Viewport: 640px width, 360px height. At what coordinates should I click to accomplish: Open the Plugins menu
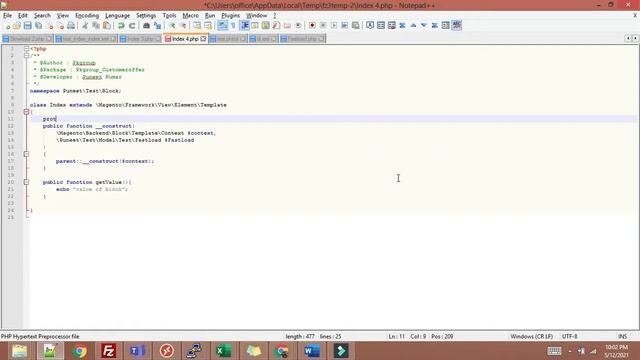(x=230, y=16)
